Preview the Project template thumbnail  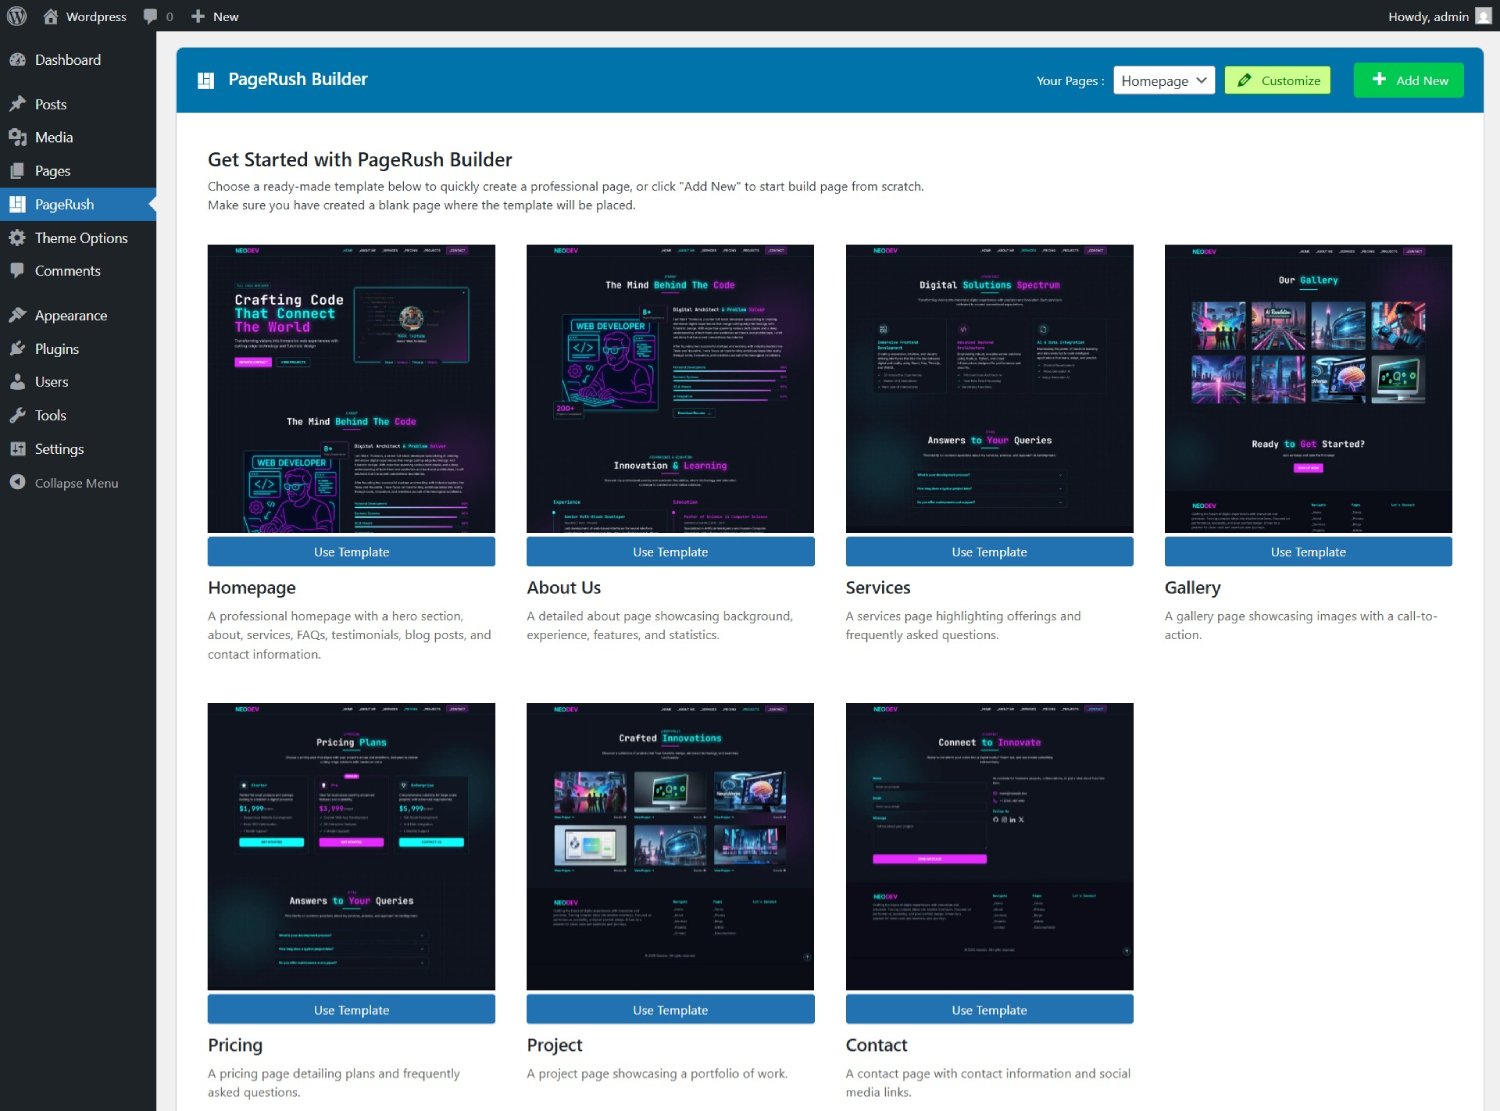[670, 847]
